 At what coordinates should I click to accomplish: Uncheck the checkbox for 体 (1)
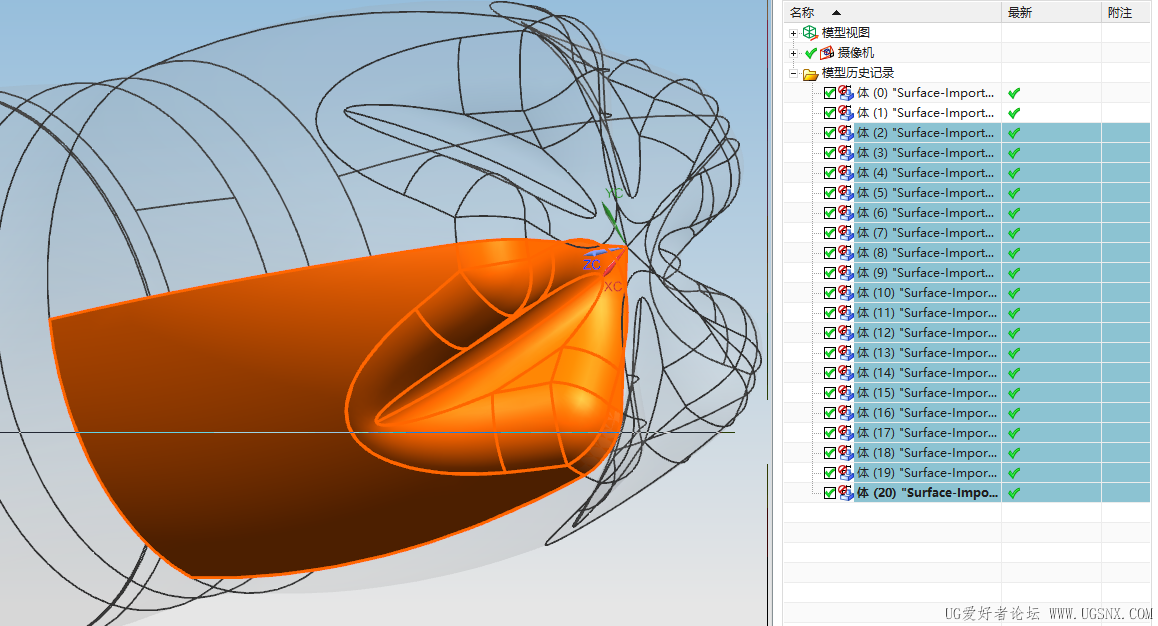[830, 113]
